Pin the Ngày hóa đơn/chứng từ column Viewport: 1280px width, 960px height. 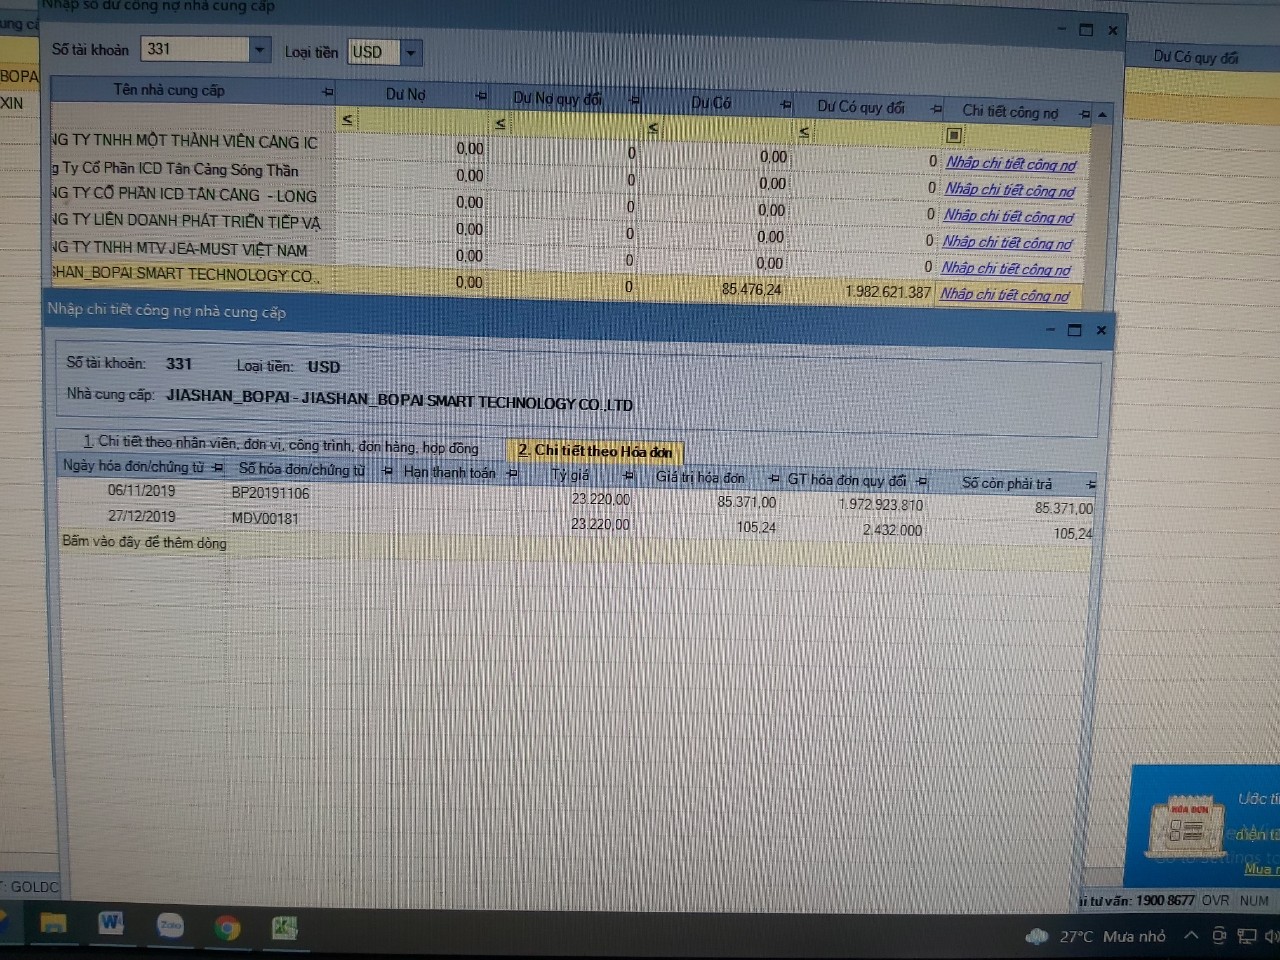click(x=218, y=467)
